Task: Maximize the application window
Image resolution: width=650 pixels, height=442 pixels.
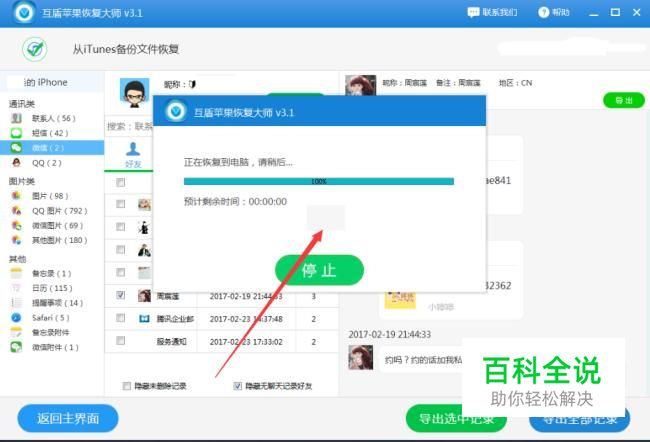Action: (x=616, y=12)
